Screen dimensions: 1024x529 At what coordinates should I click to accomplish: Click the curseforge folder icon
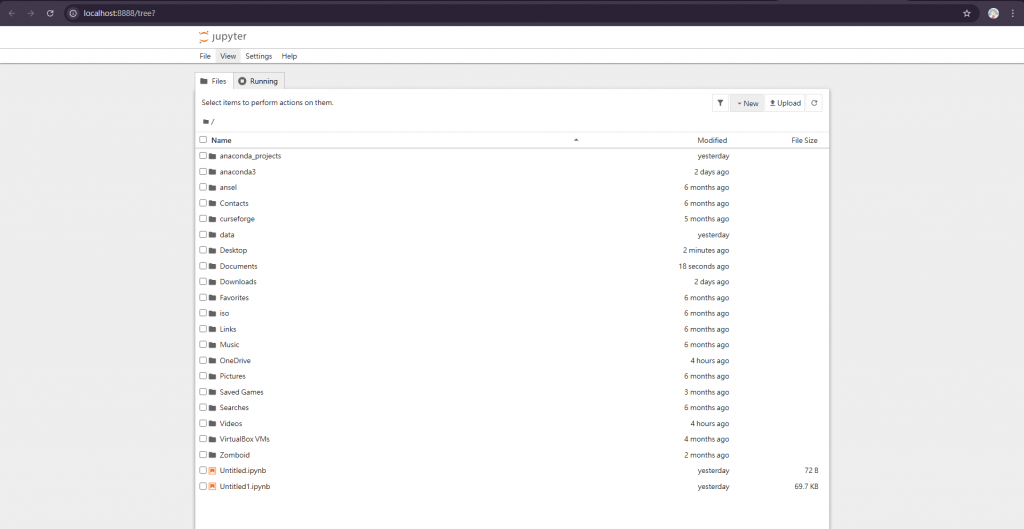coord(212,219)
